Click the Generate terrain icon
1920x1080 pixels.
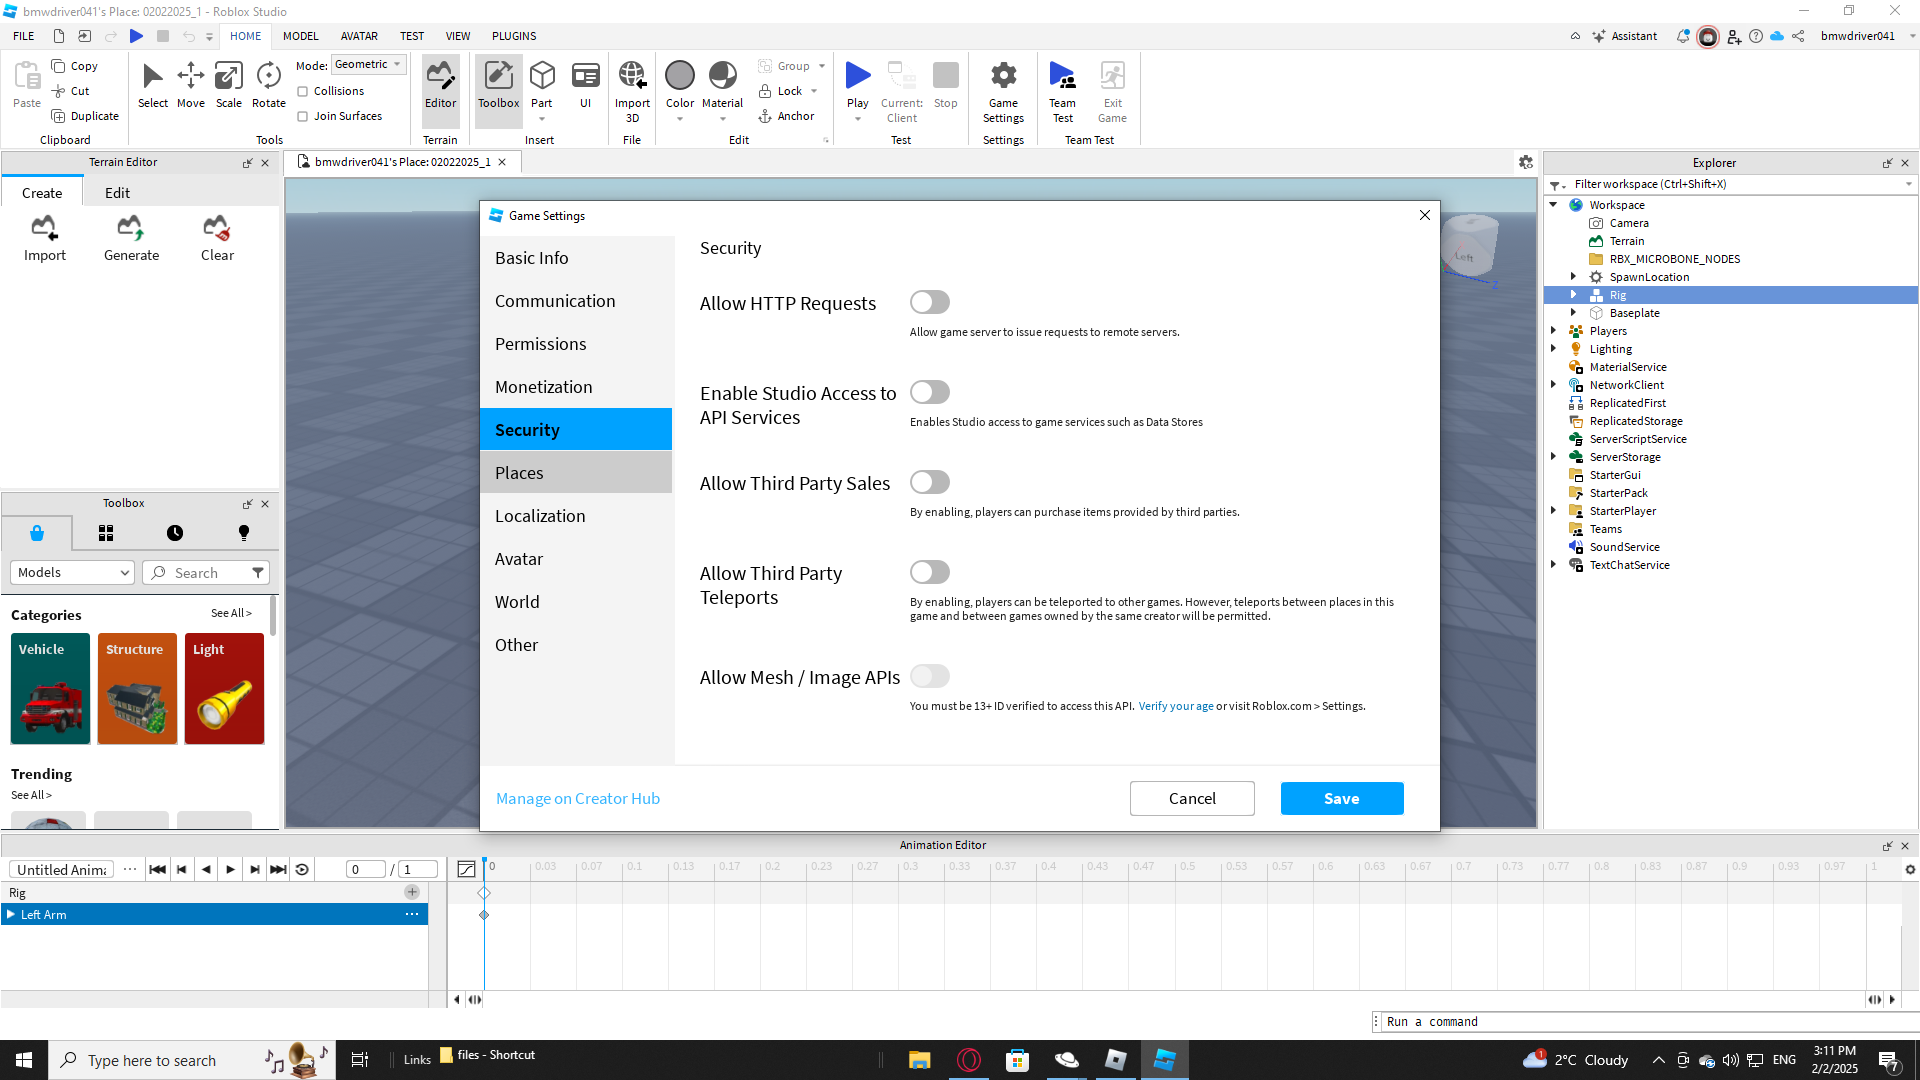tap(131, 229)
